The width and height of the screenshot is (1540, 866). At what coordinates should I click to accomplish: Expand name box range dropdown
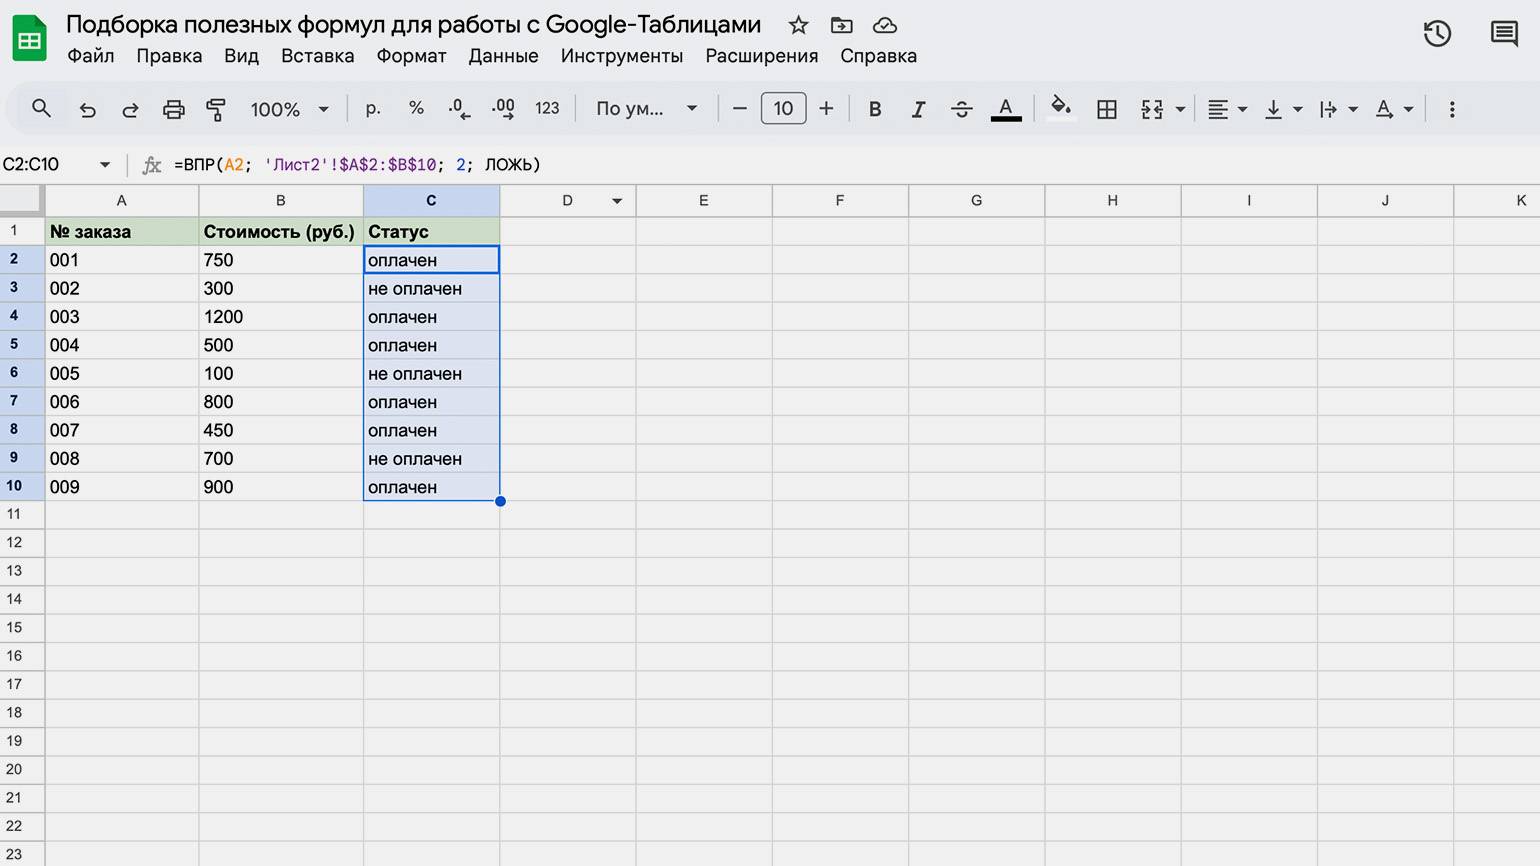pyautogui.click(x=105, y=164)
